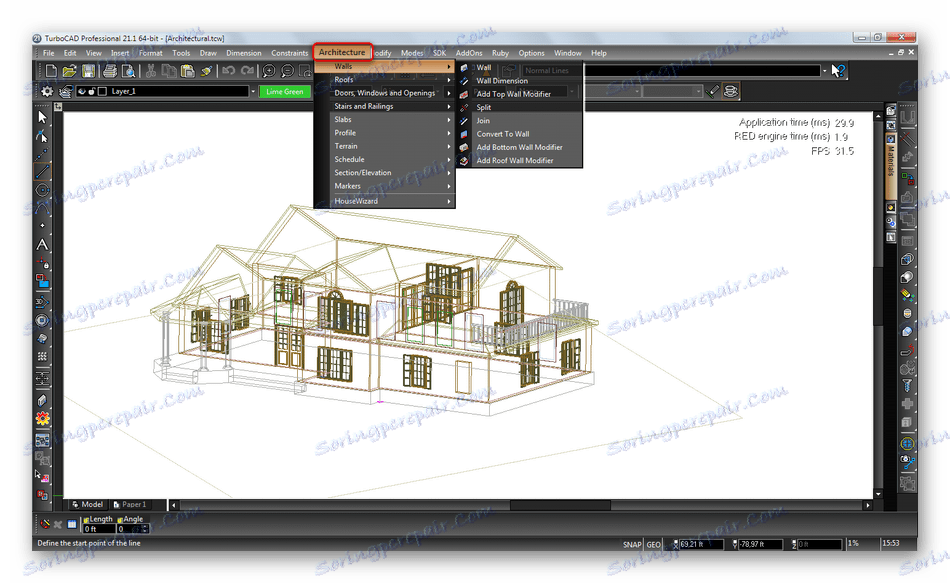Save the drawing using the Save icon
The image size is (950, 583).
[86, 70]
